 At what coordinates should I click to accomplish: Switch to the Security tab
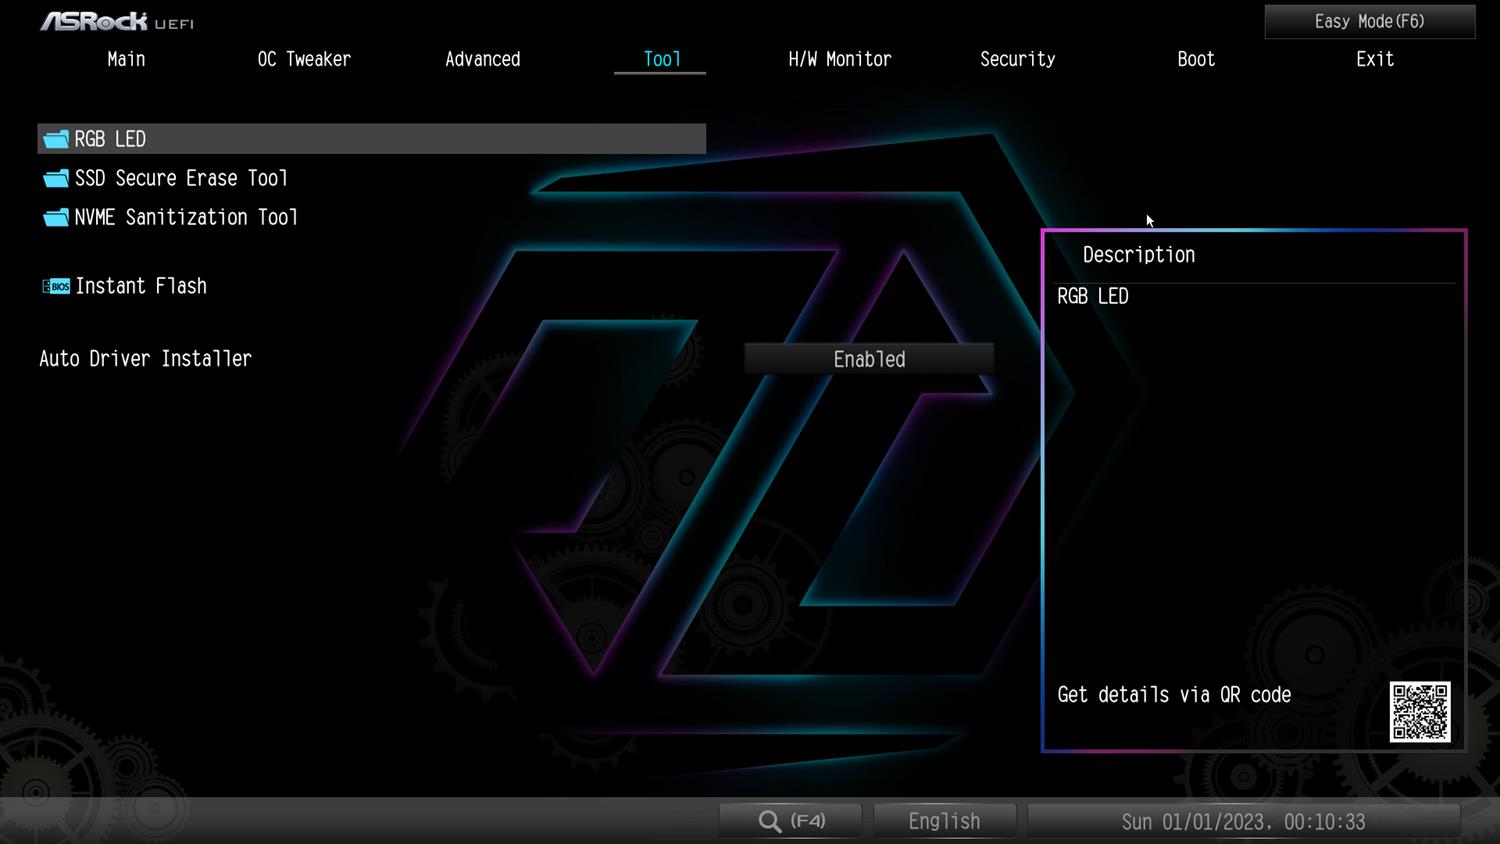pos(1017,59)
